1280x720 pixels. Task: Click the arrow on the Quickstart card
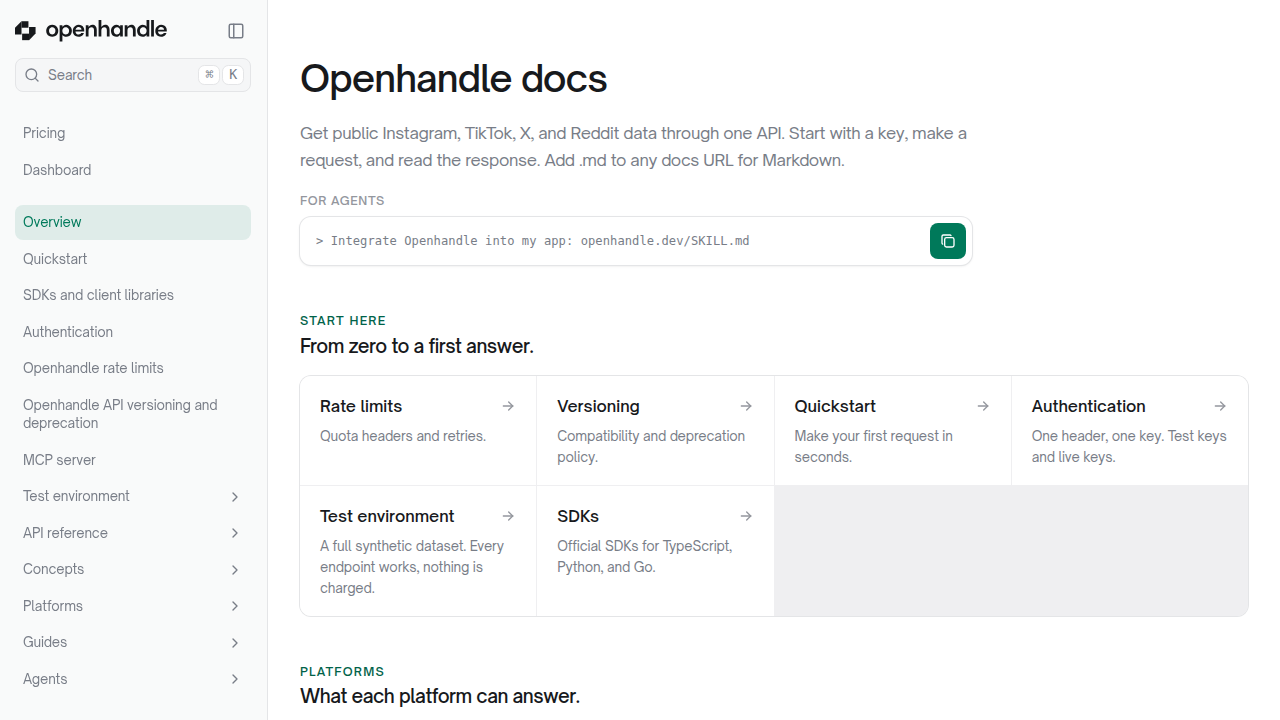coord(983,406)
